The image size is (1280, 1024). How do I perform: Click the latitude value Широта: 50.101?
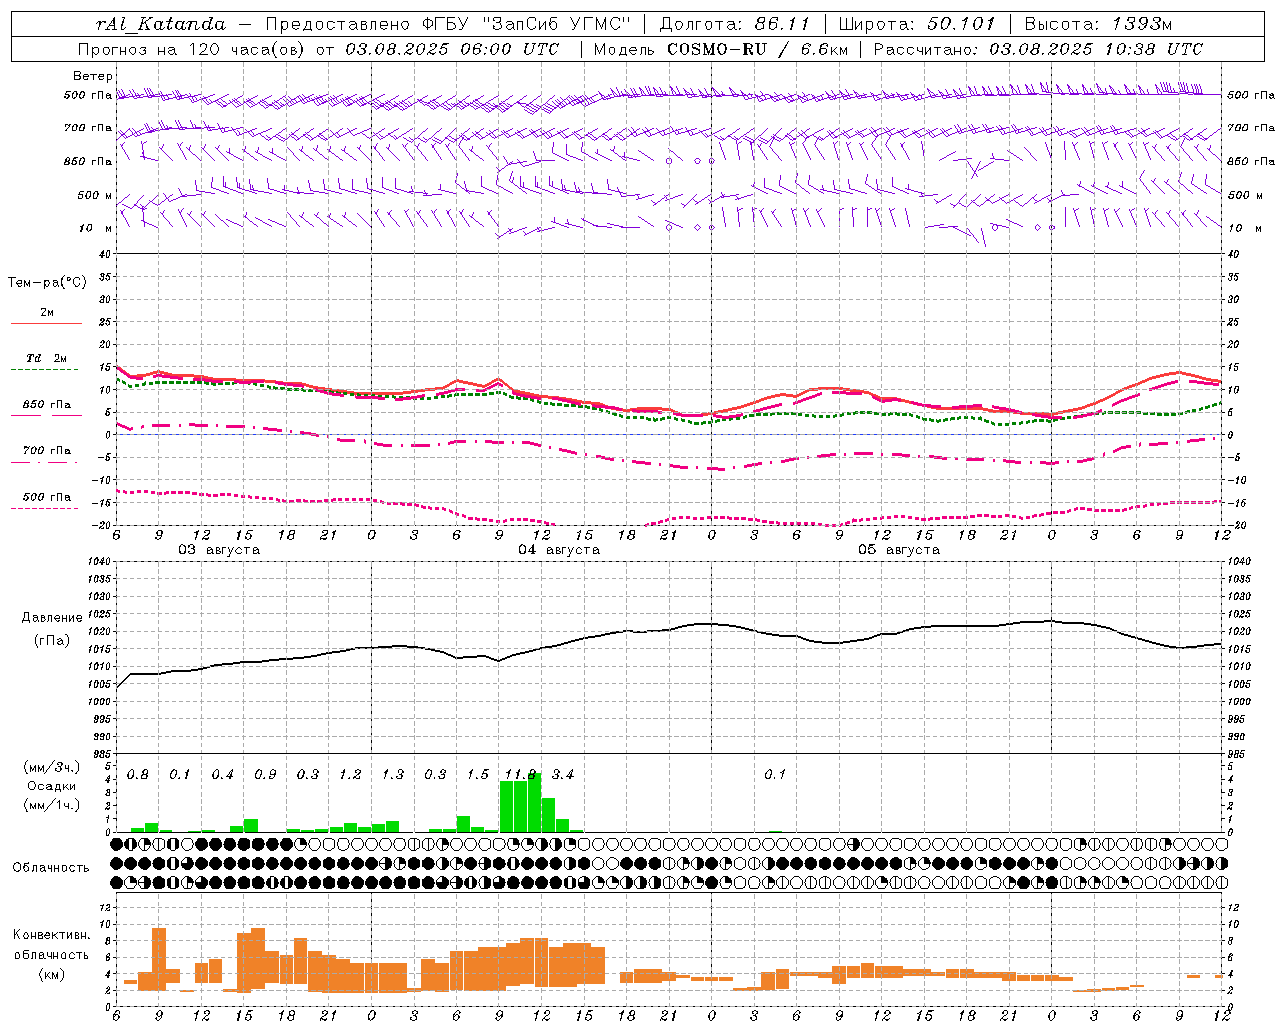tap(917, 24)
